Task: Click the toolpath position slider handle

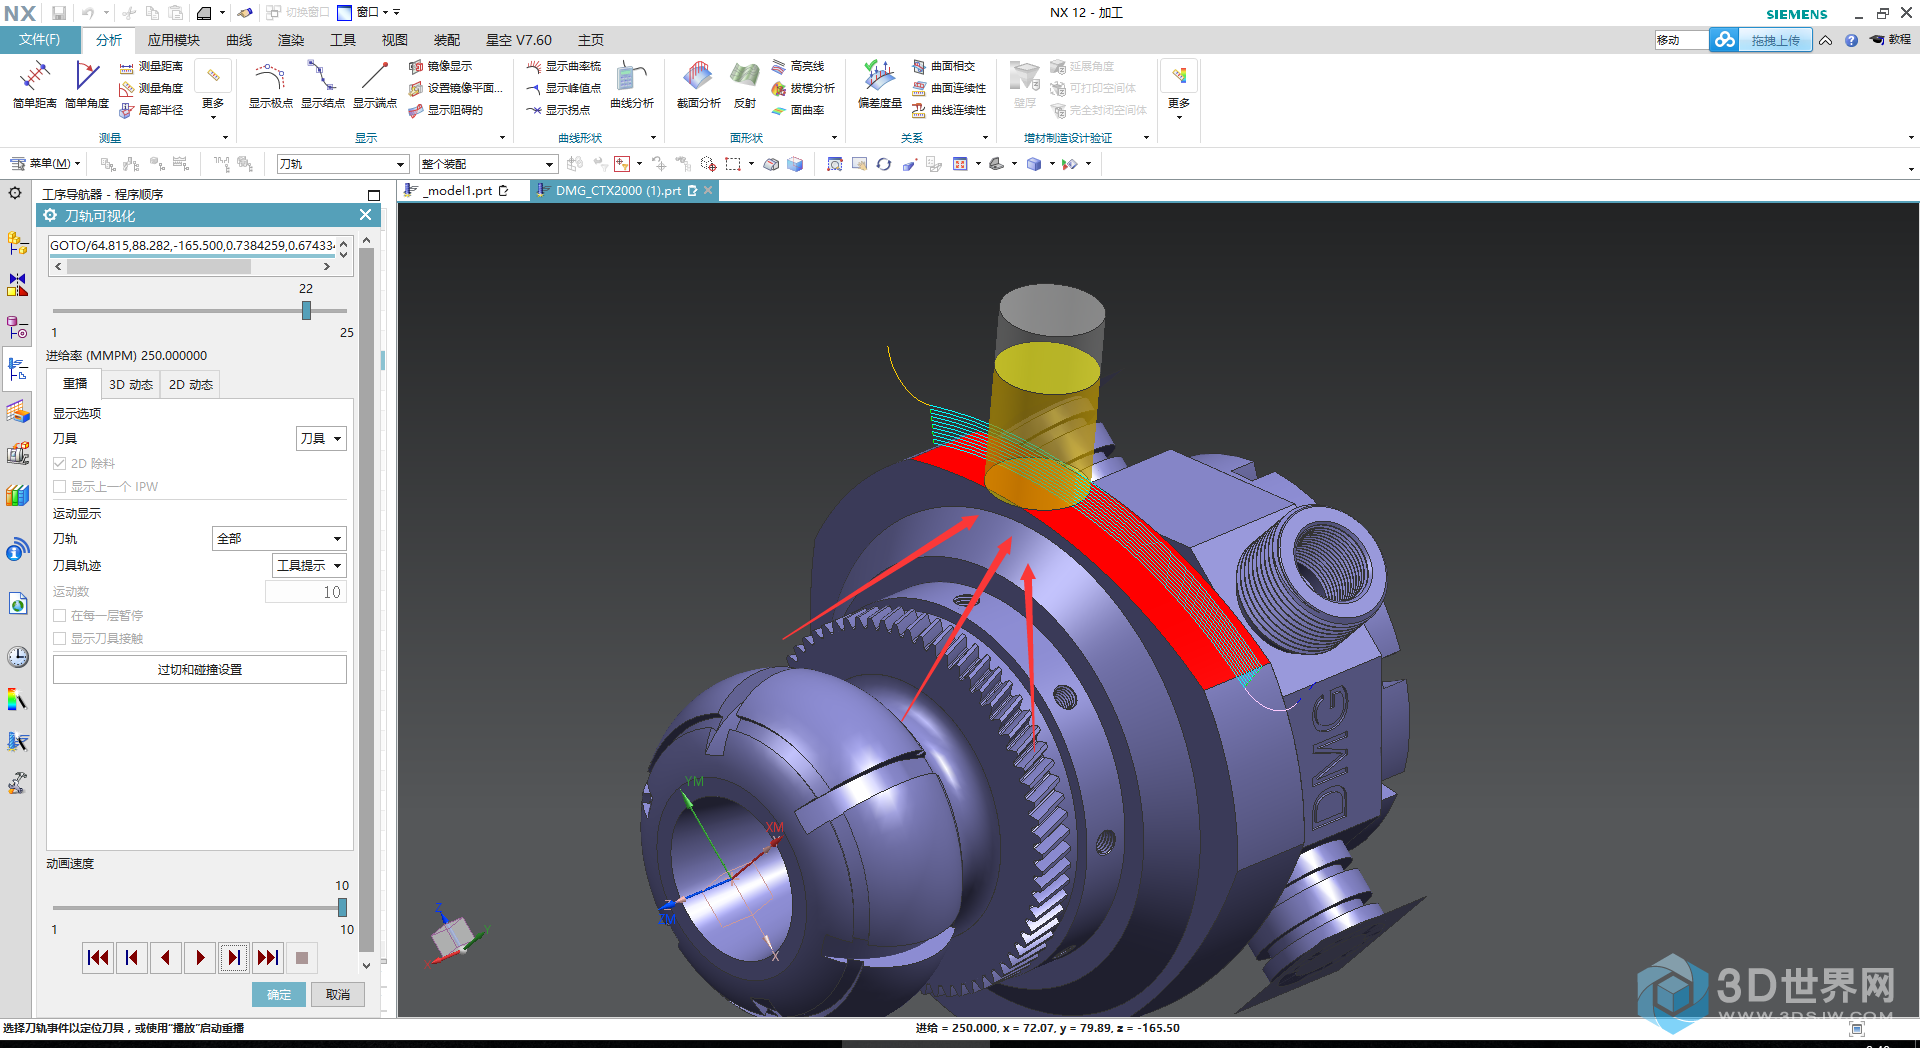Action: pyautogui.click(x=306, y=311)
